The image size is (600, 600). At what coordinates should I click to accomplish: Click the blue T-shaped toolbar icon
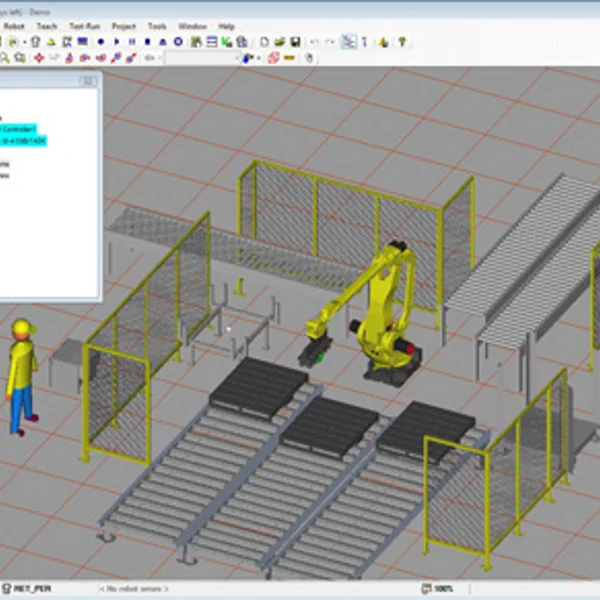[364, 42]
